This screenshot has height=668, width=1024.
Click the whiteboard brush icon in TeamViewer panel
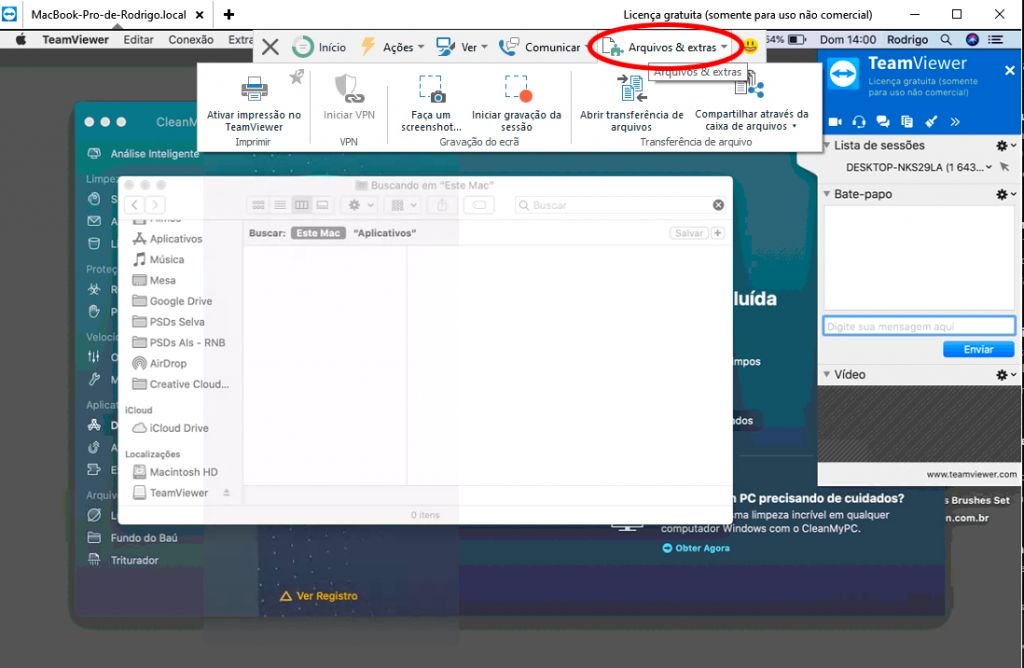931,121
